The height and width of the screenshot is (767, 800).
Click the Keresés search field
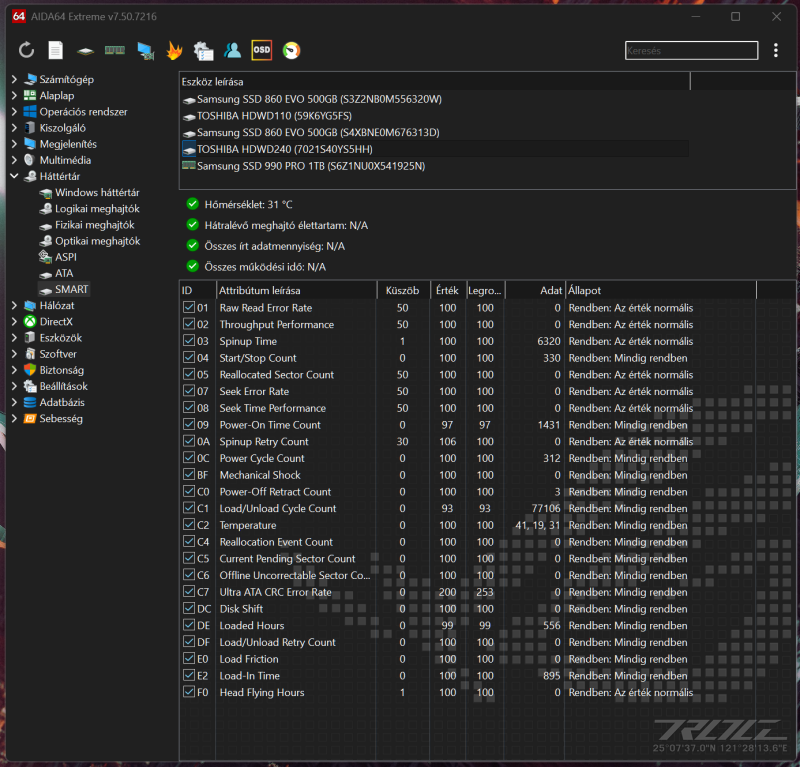click(x=691, y=51)
